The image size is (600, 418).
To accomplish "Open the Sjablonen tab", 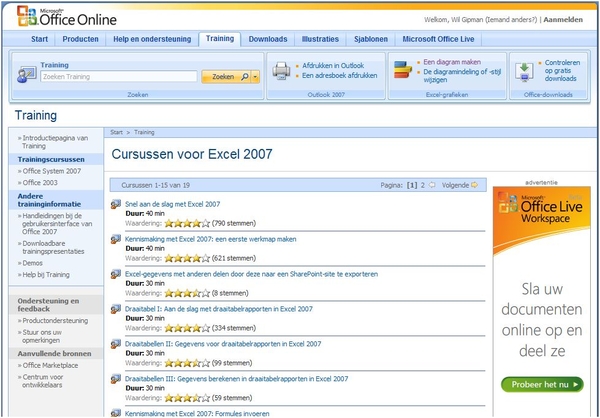I will tap(371, 39).
